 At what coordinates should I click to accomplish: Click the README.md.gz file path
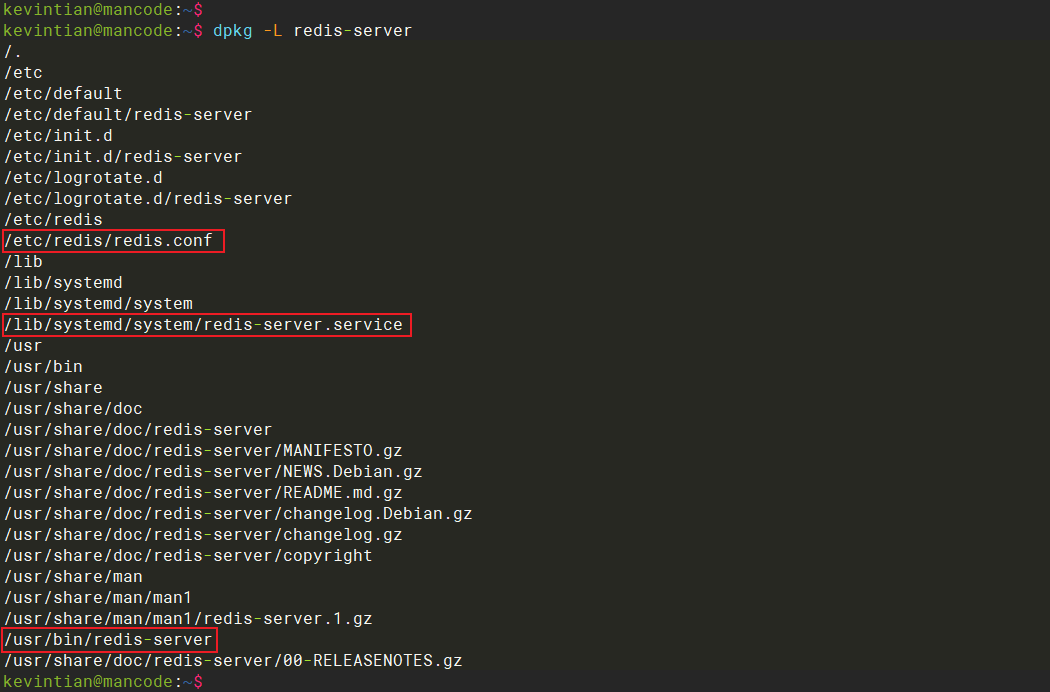pos(203,493)
